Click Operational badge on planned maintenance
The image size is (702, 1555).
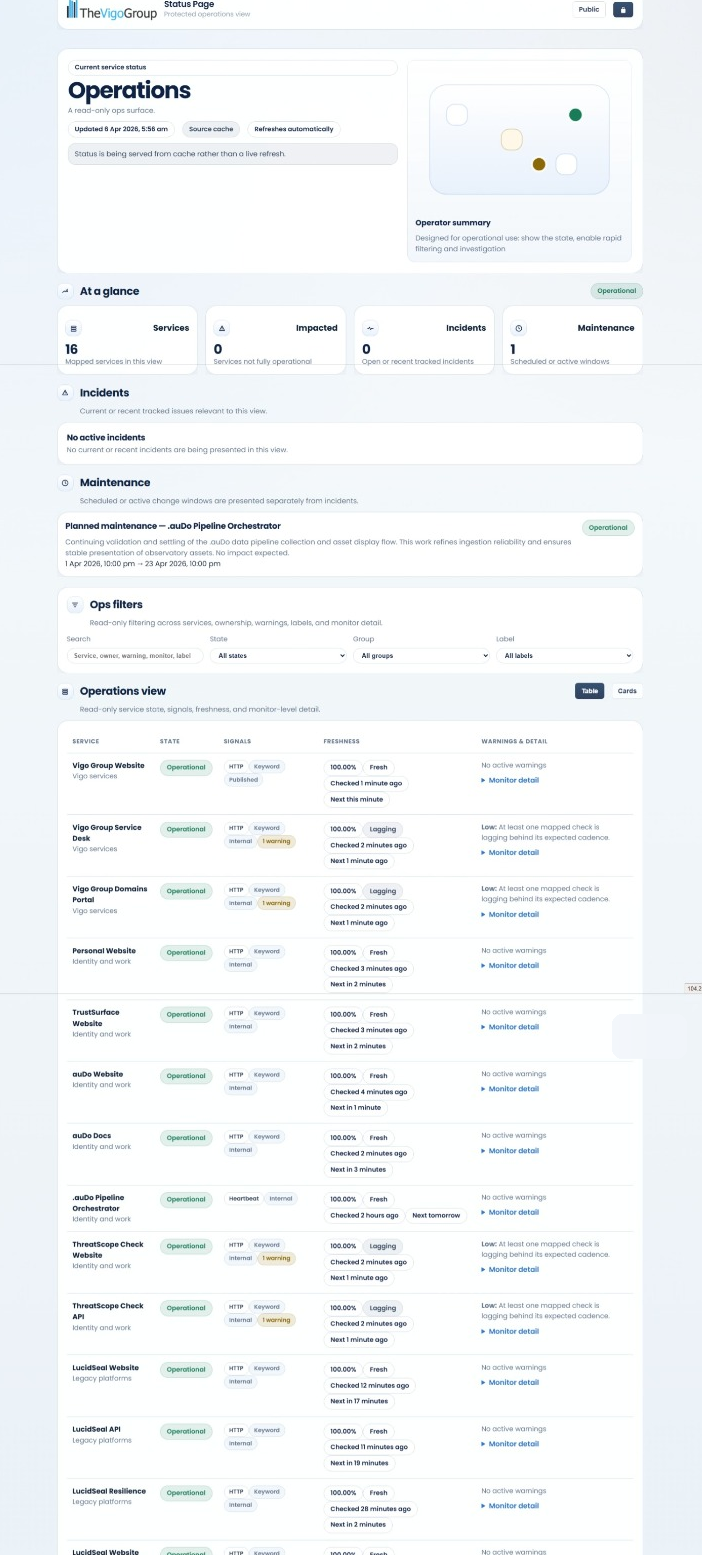point(608,527)
